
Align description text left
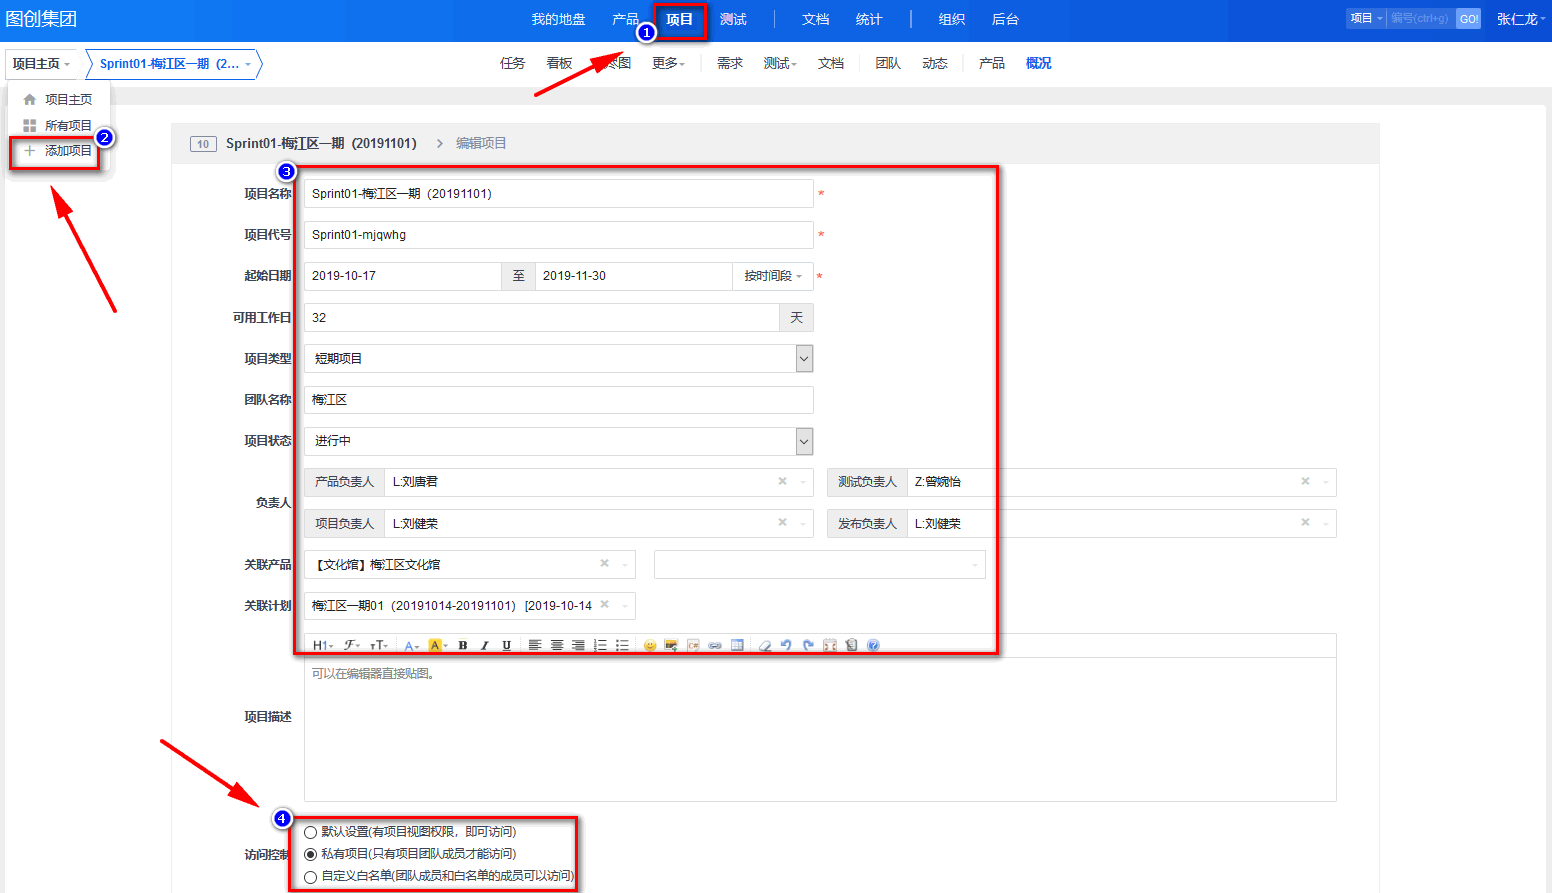[x=535, y=646]
